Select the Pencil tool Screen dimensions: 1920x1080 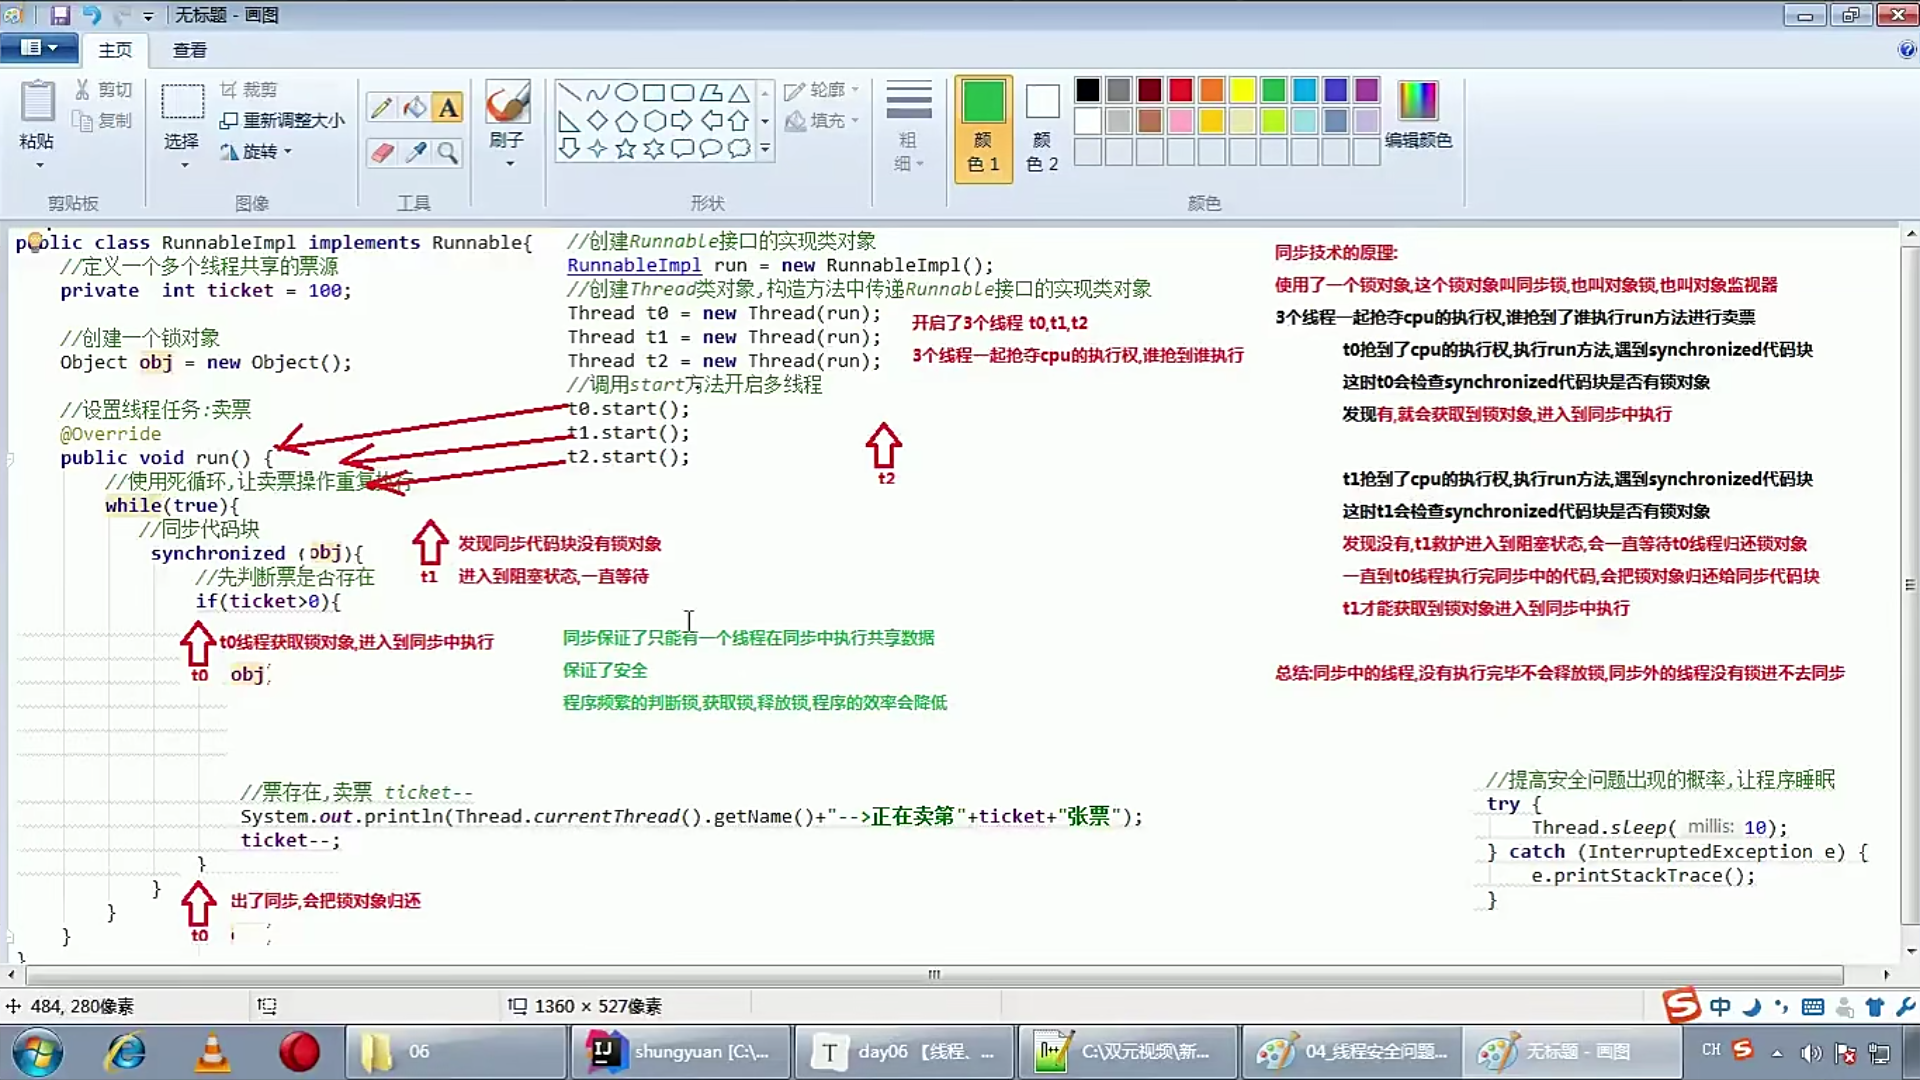click(x=381, y=107)
